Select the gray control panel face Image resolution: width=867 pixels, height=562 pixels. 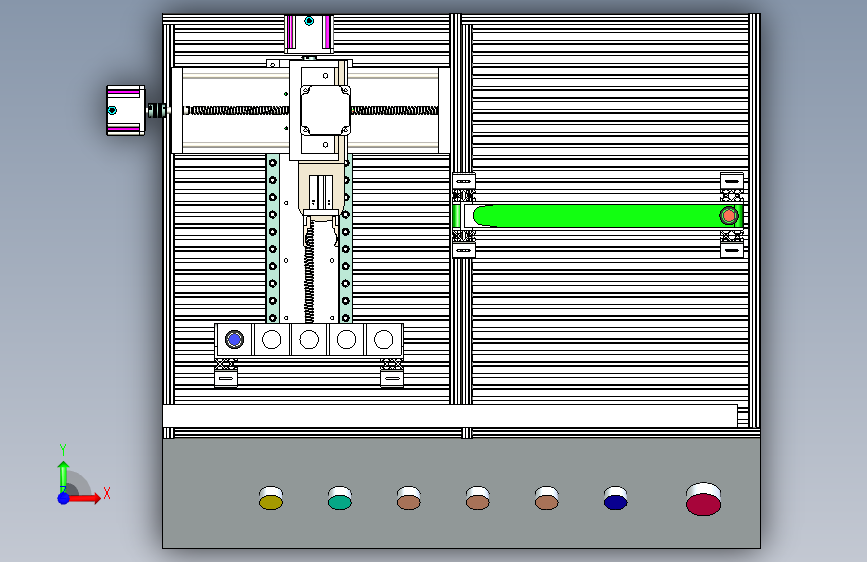461,493
